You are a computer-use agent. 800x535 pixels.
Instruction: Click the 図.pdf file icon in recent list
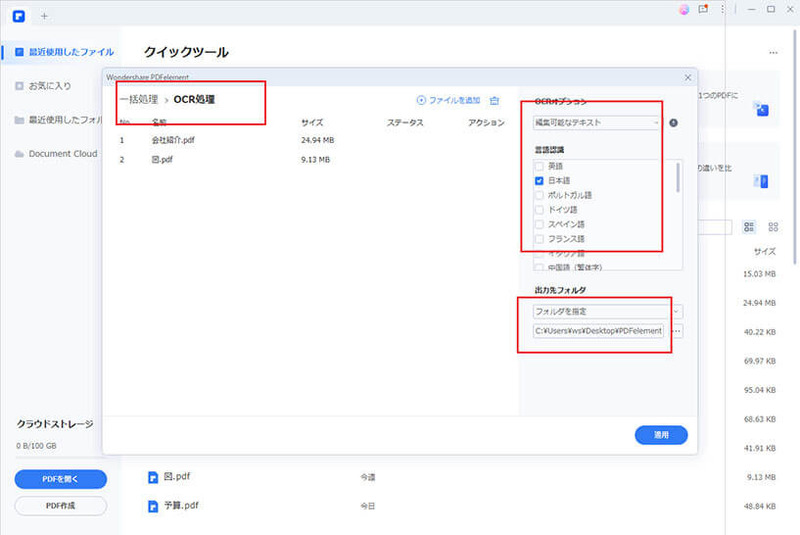point(153,477)
